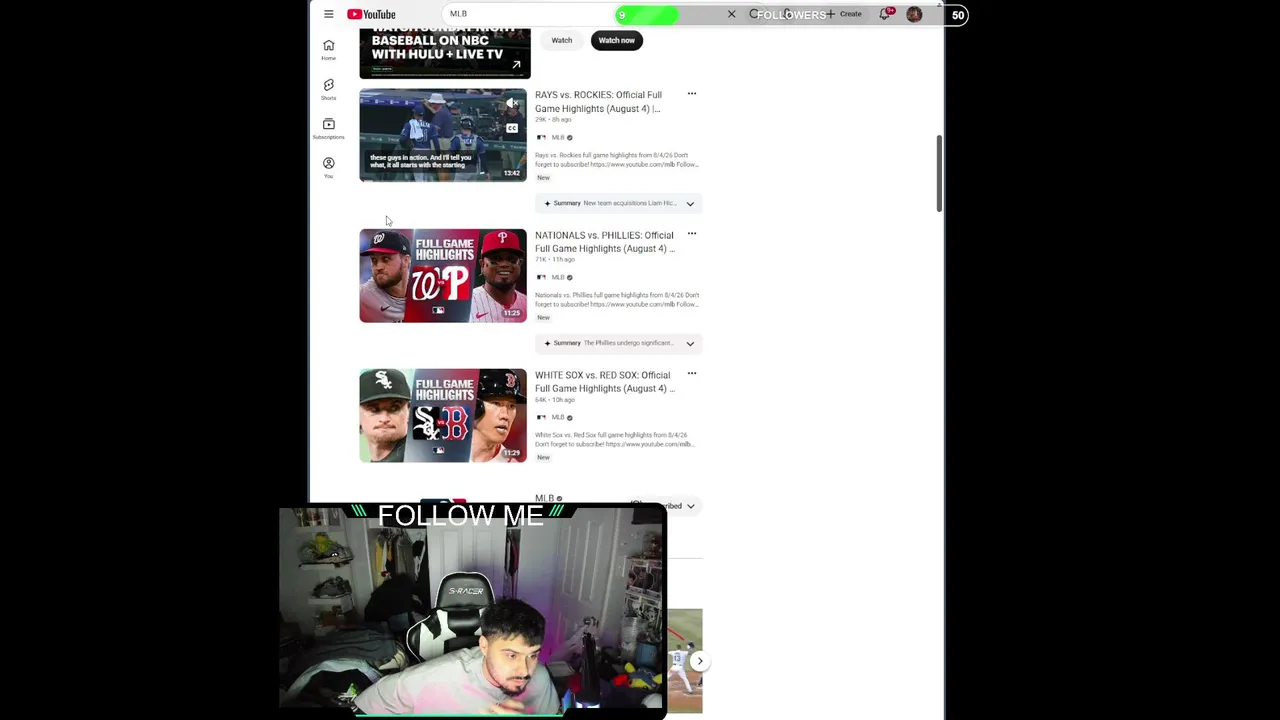The height and width of the screenshot is (720, 1280).
Task: Open Subscriptions in the sidebar
Action: point(328,128)
